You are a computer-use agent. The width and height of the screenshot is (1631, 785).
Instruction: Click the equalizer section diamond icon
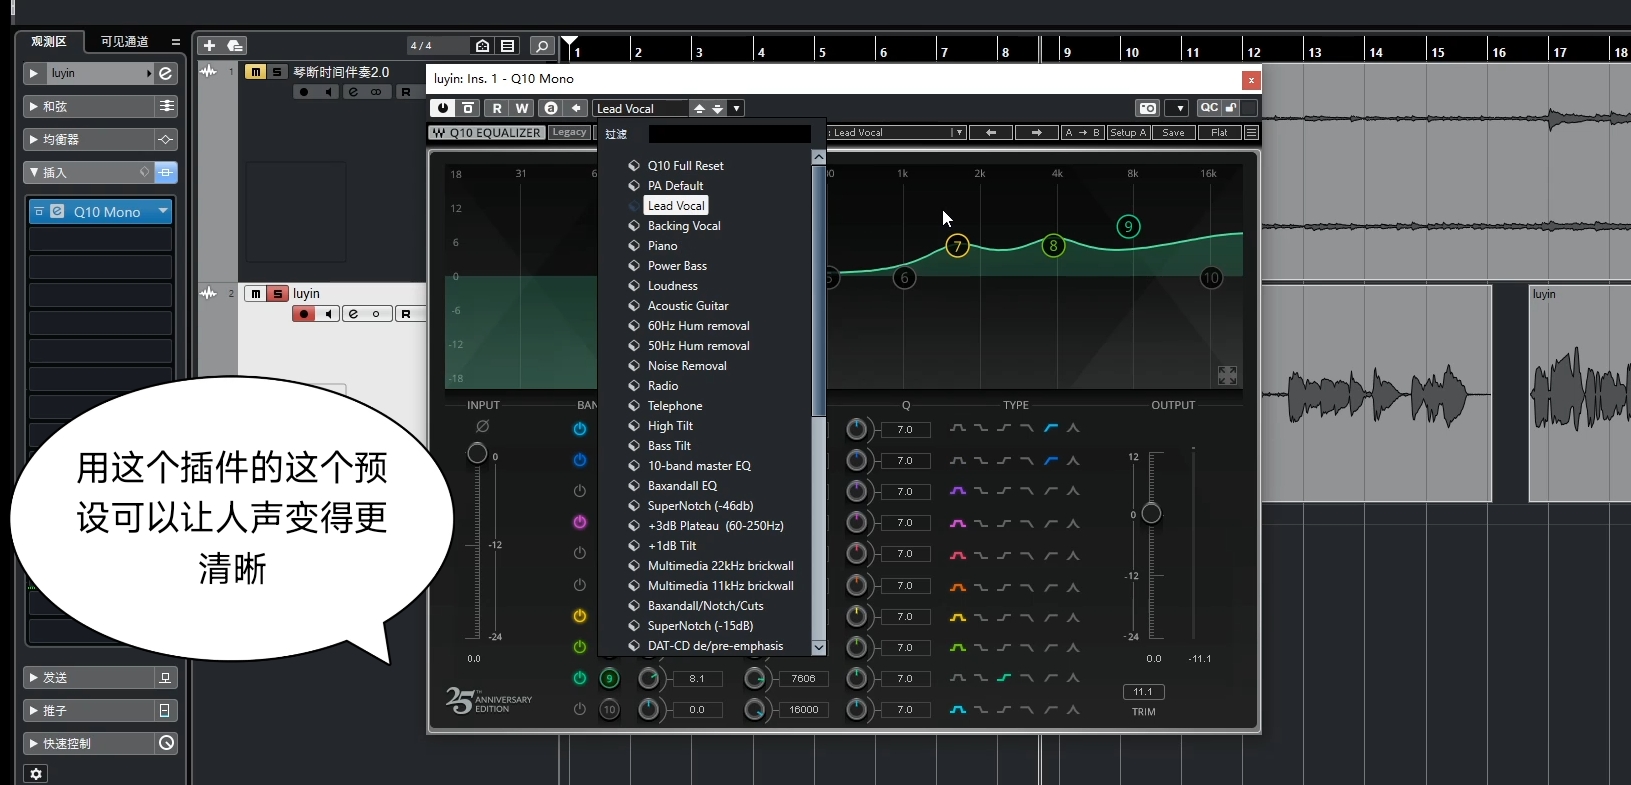(167, 139)
